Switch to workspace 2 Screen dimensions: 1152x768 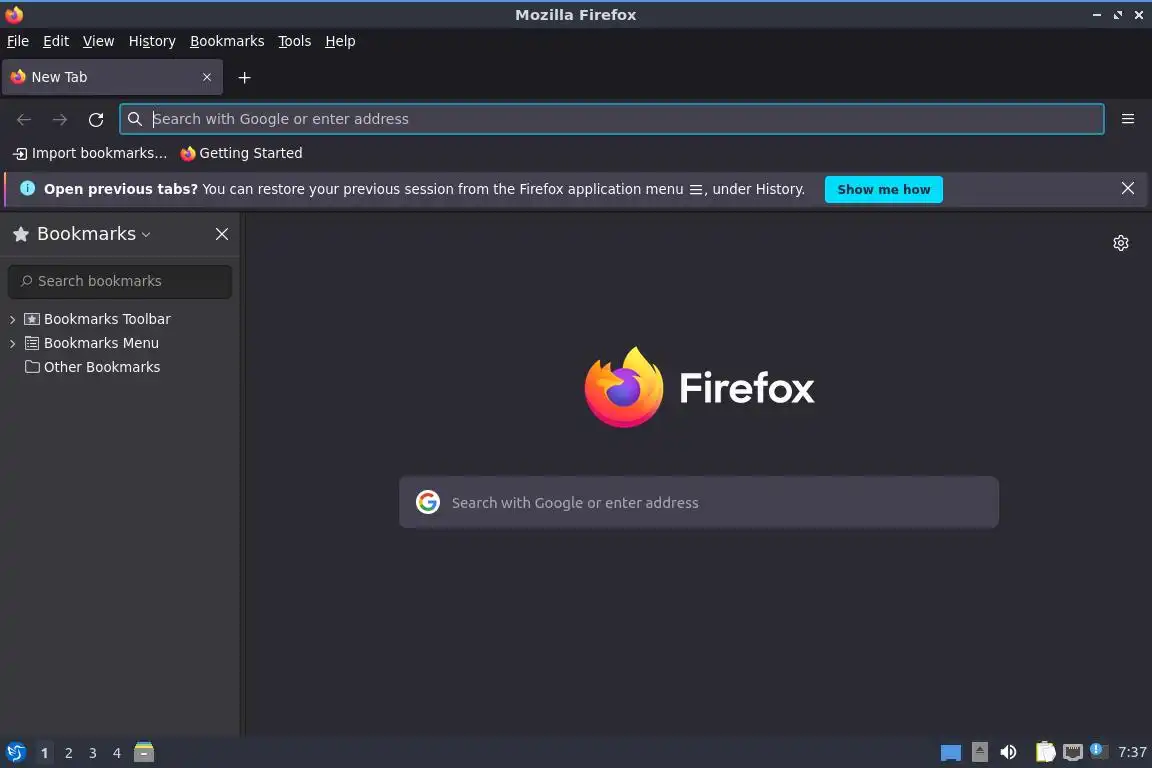pyautogui.click(x=68, y=753)
